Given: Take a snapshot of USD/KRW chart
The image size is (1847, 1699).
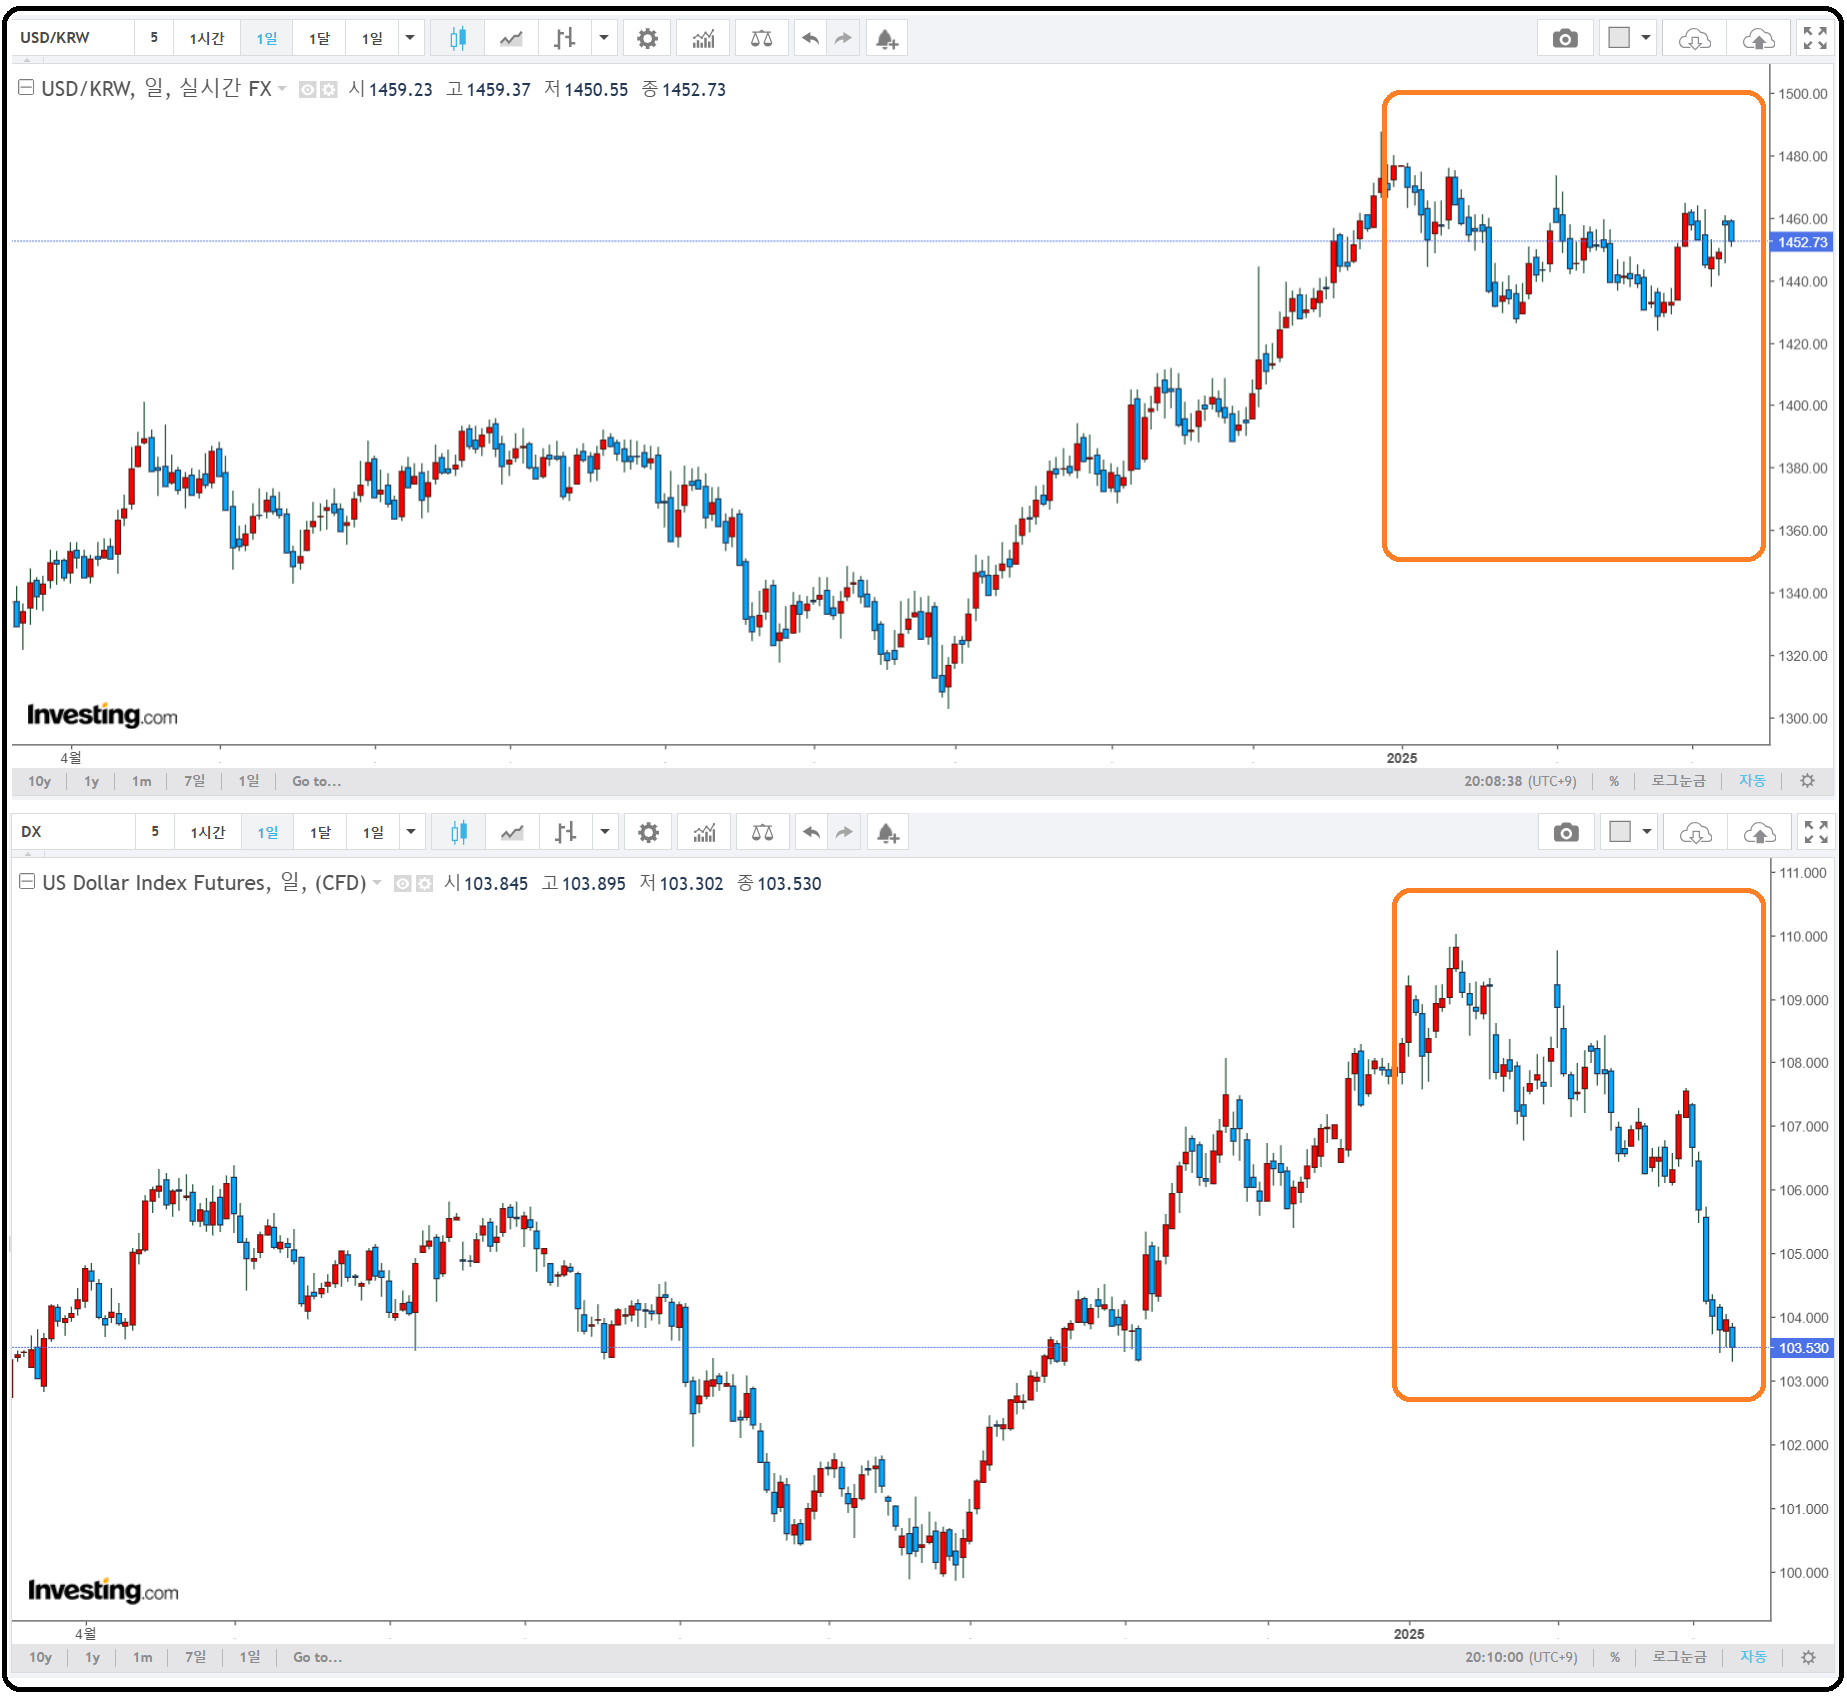Looking at the screenshot, I should (x=1566, y=39).
